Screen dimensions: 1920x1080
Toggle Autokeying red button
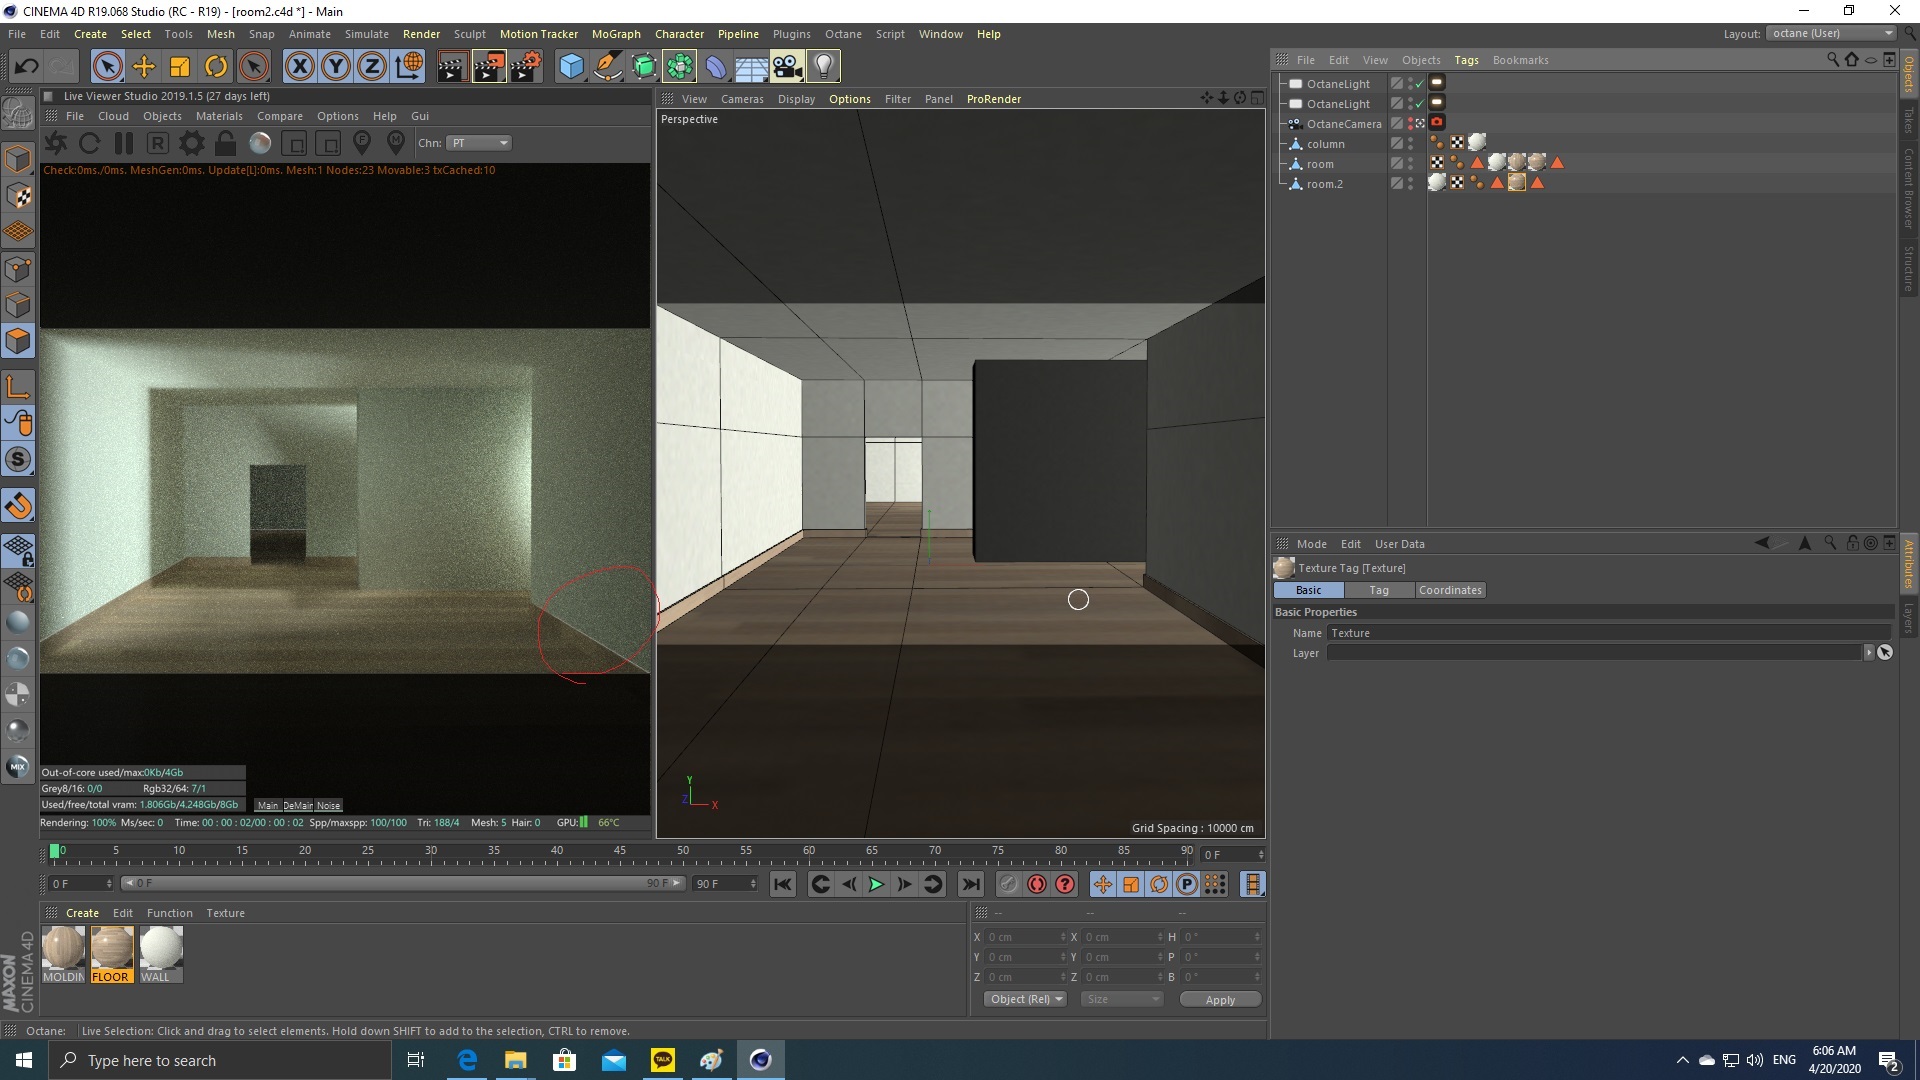pyautogui.click(x=1037, y=884)
